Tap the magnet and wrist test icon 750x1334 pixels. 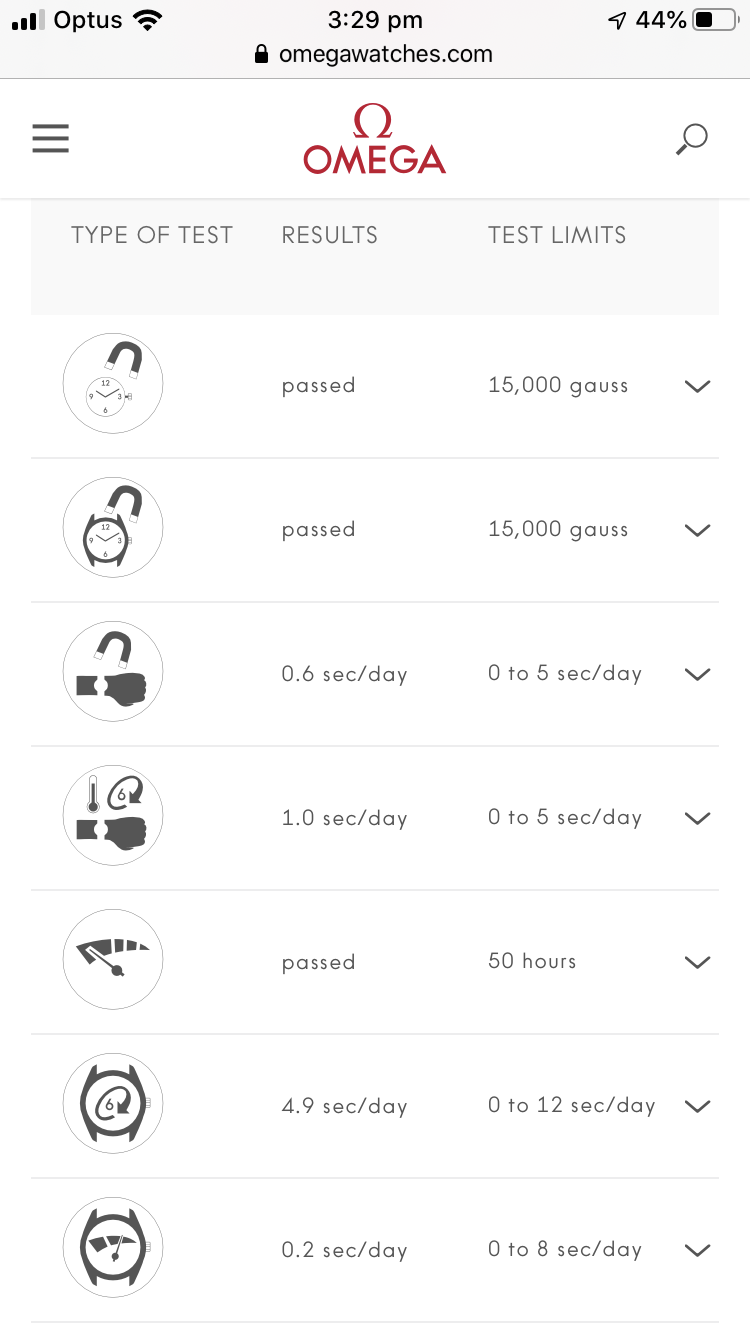click(113, 672)
